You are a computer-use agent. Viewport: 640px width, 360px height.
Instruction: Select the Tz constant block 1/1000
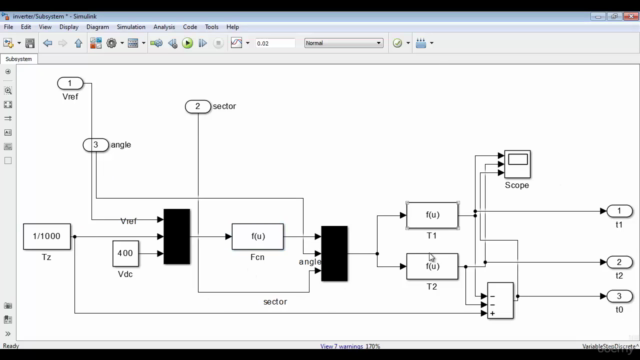pyautogui.click(x=47, y=236)
